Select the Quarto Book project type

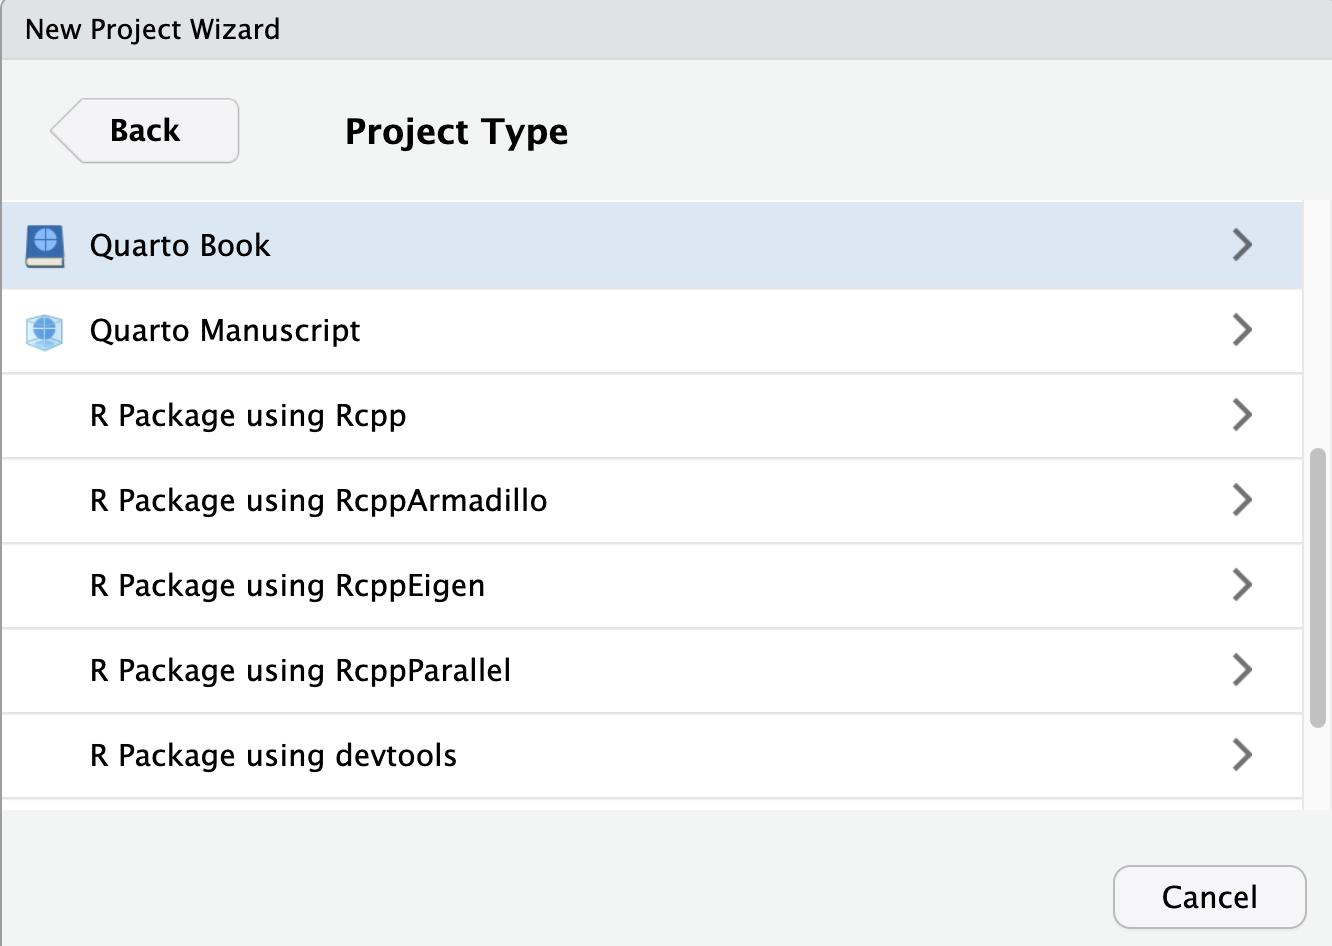180,246
